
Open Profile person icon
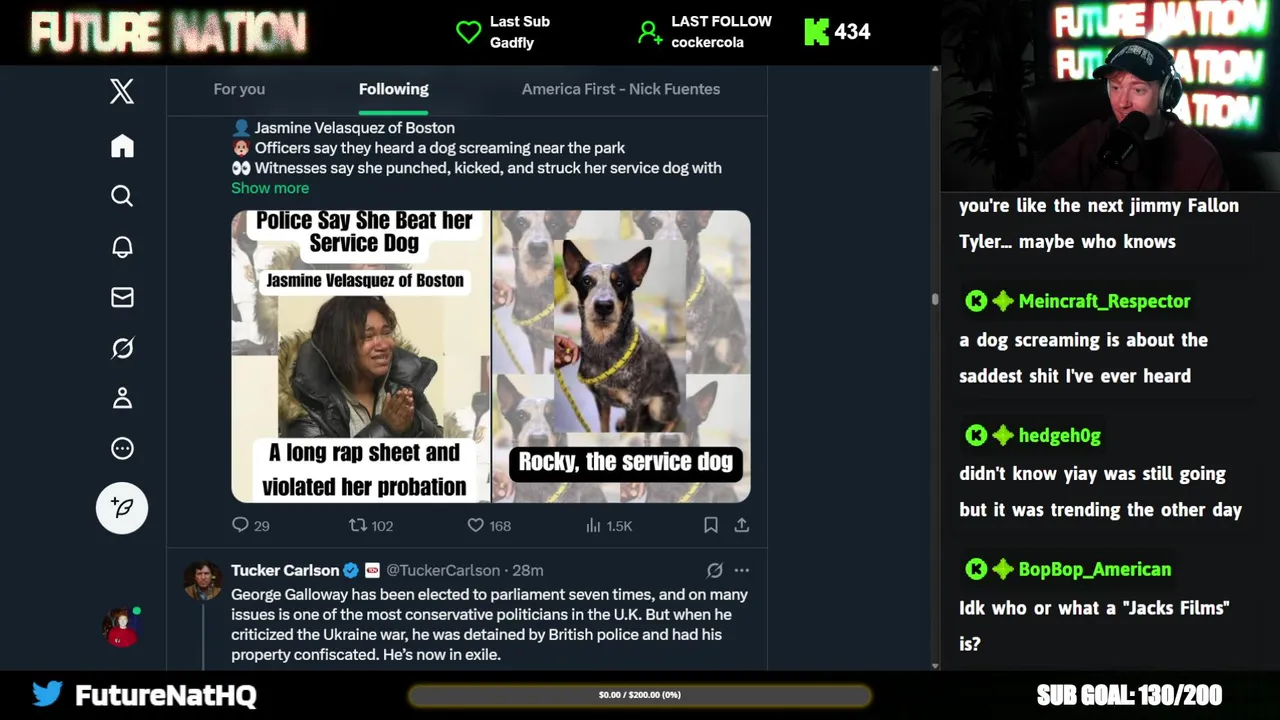pyautogui.click(x=122, y=398)
